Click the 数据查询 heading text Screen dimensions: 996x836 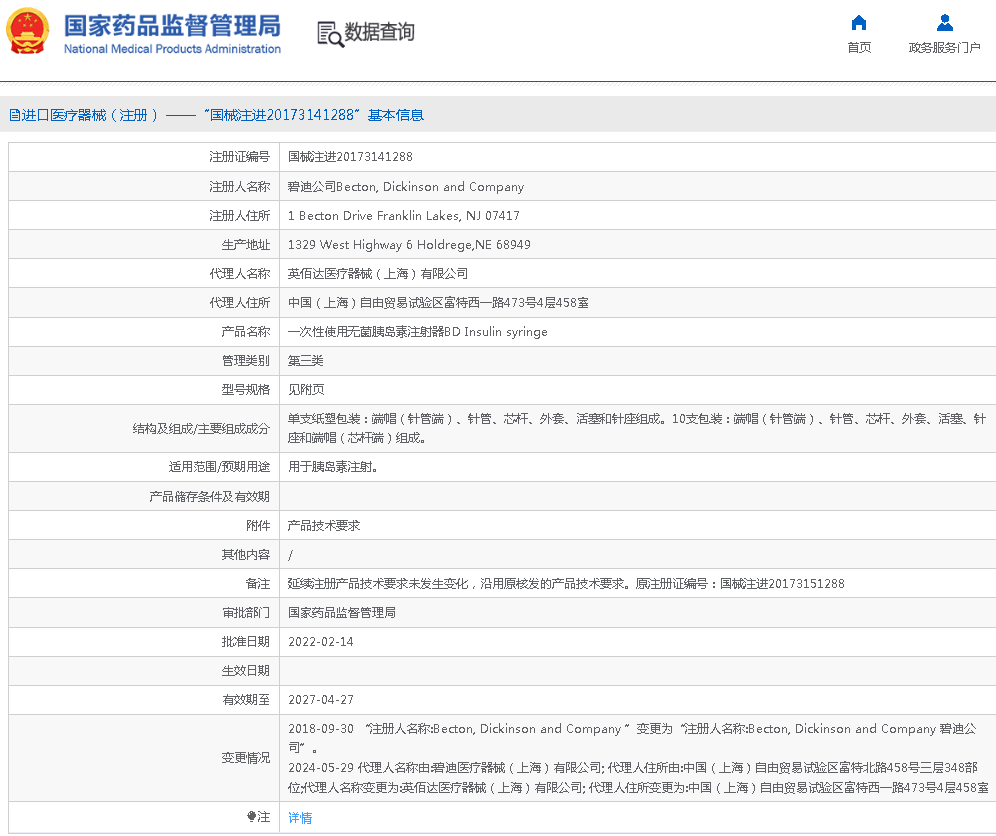(x=379, y=32)
